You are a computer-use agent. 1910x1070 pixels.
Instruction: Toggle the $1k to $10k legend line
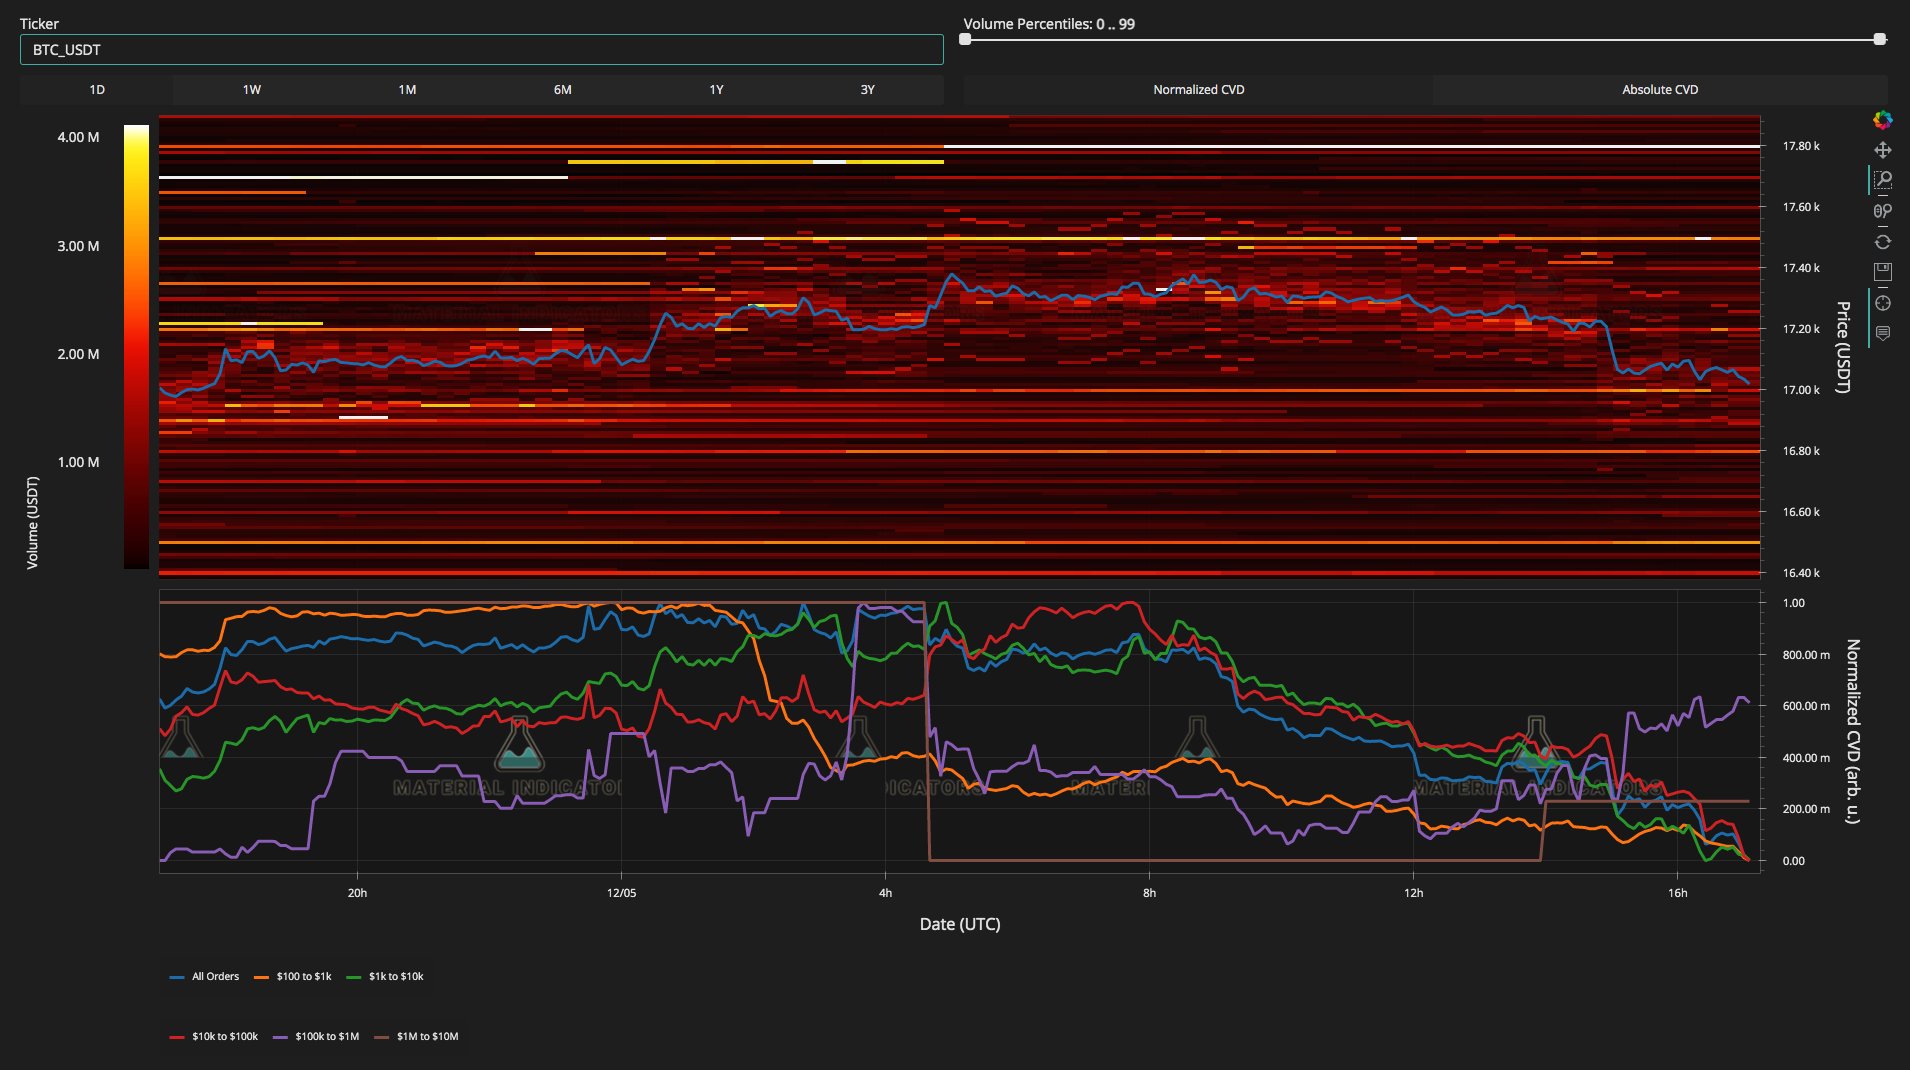click(x=385, y=977)
